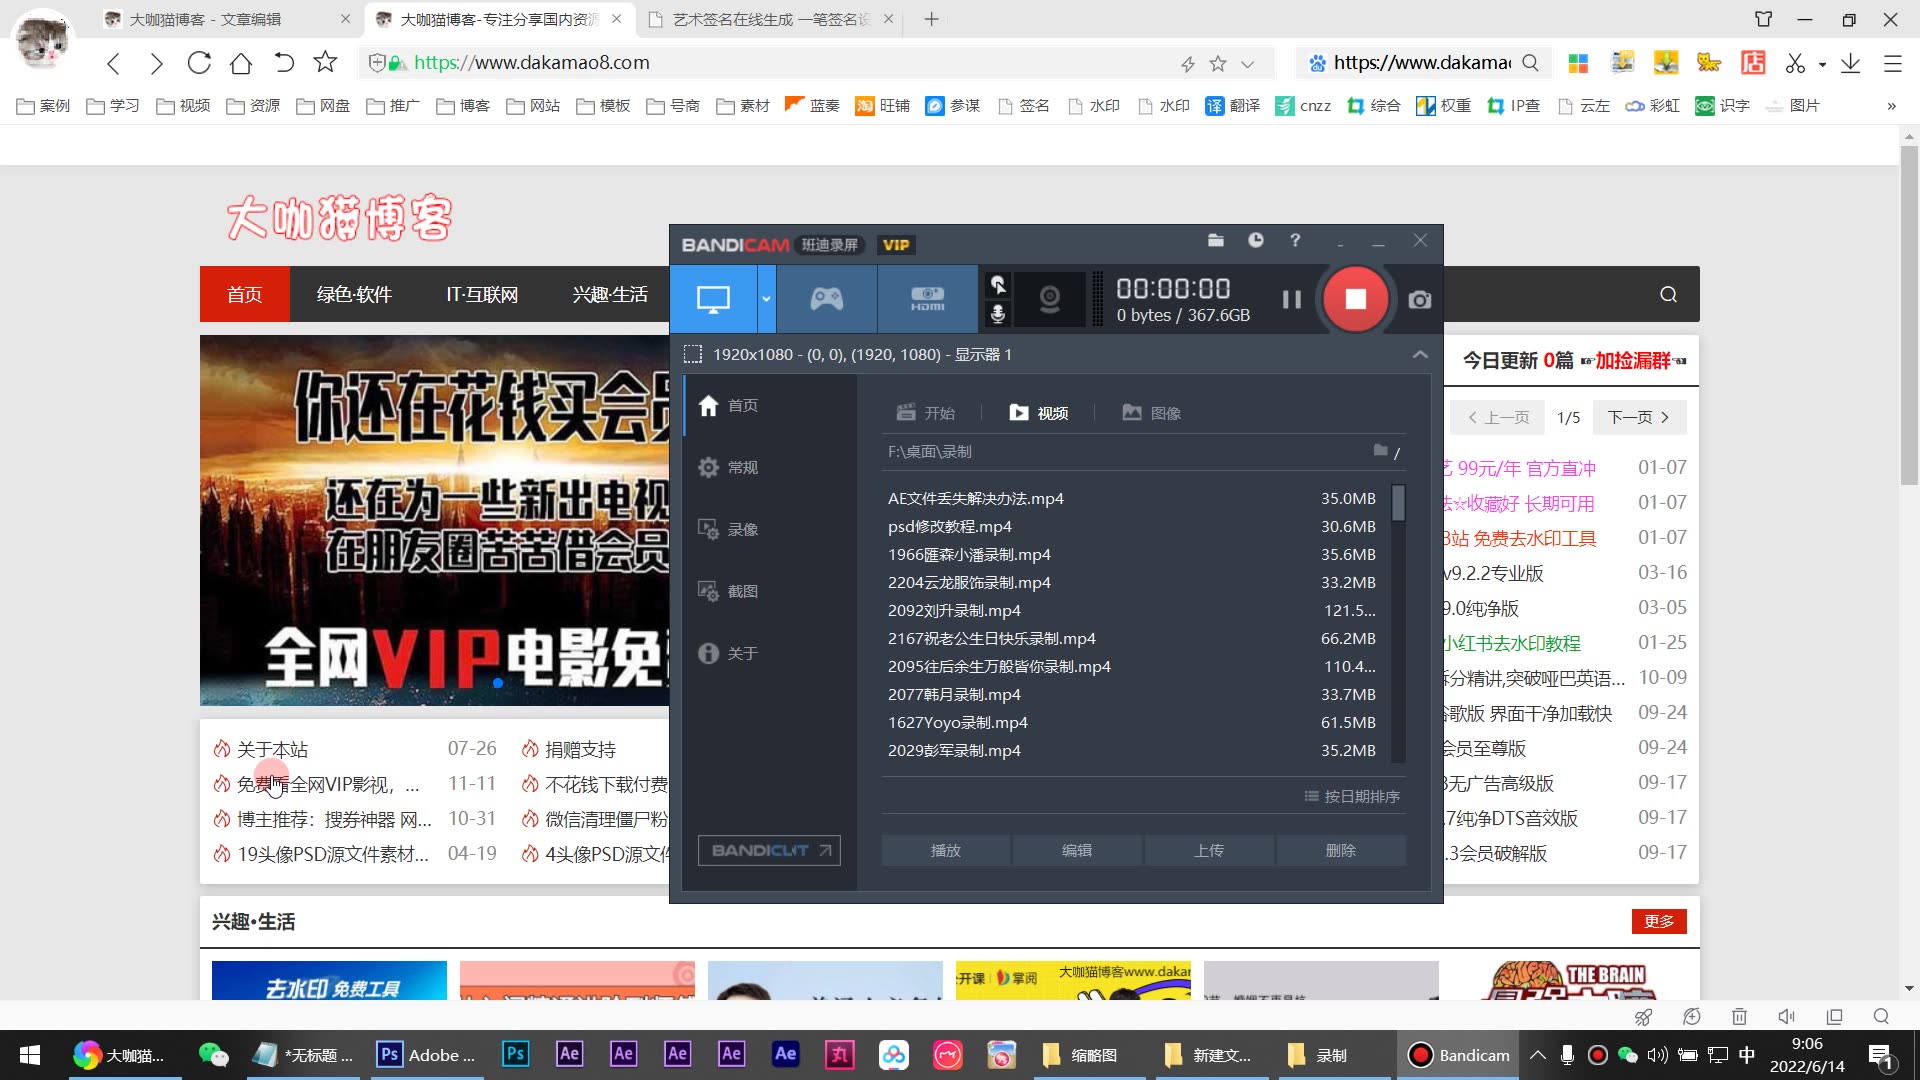Open Bandicam output folder icon in title bar

pos(1216,240)
